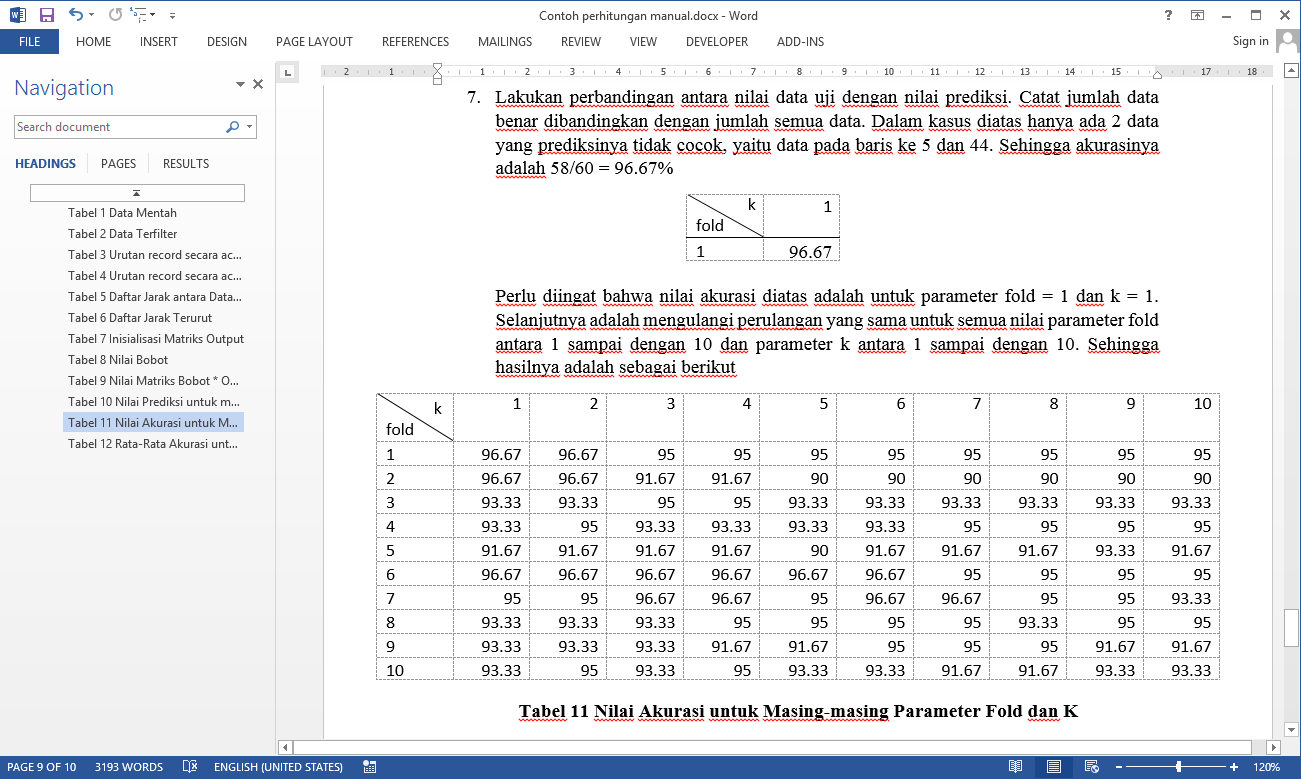Click the Redo/Repeat icon
The image size is (1301, 779).
[115, 15]
